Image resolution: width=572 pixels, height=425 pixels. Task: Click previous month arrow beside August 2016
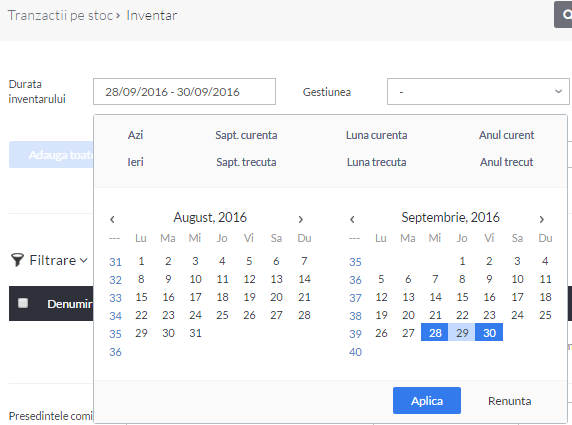112,219
